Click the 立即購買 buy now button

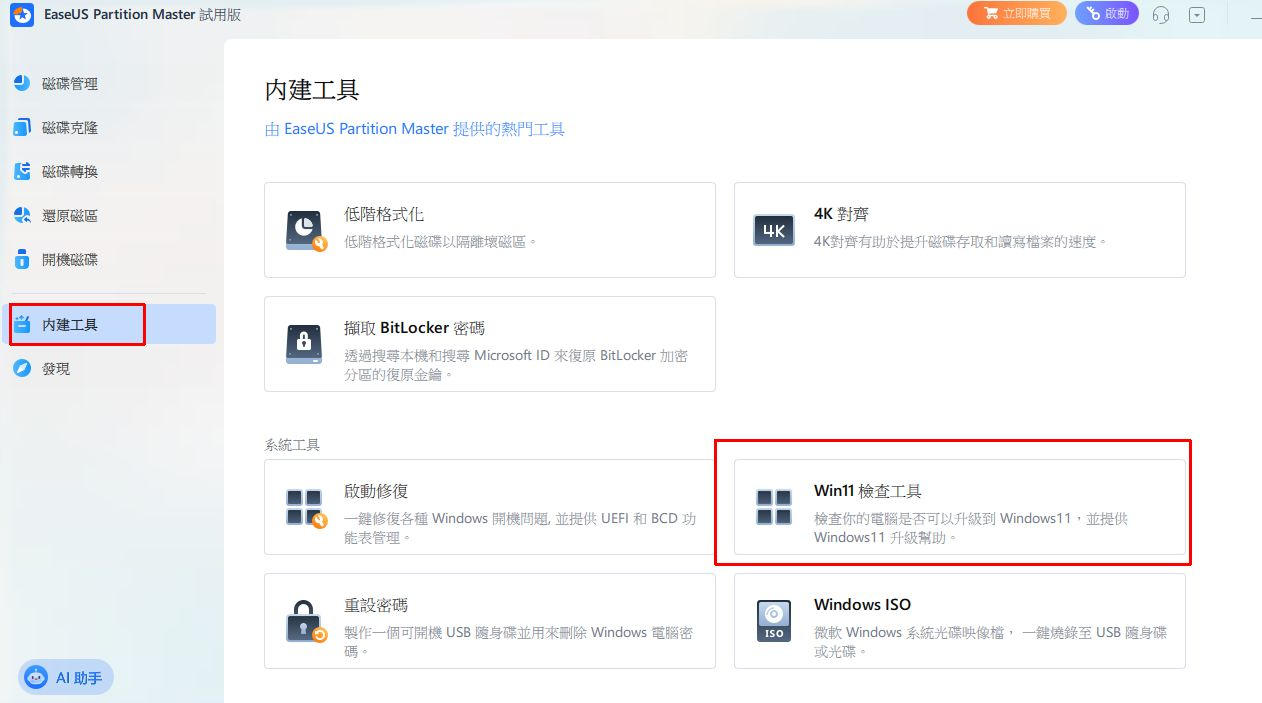tap(1016, 14)
